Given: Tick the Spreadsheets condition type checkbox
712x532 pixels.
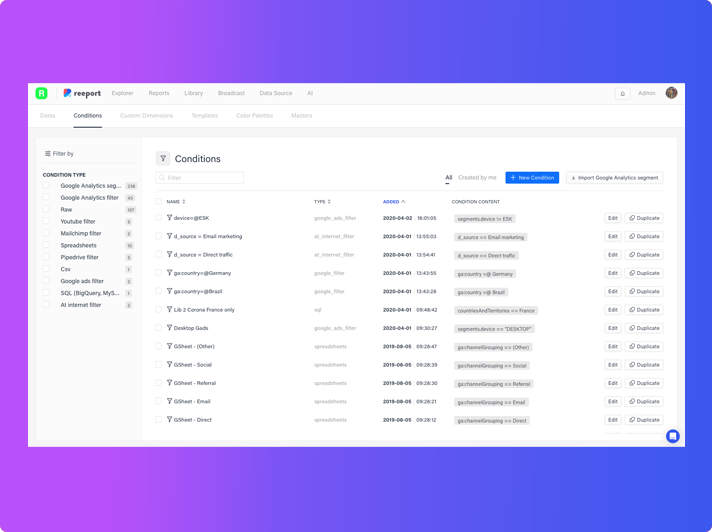Looking at the screenshot, I should pyautogui.click(x=46, y=245).
